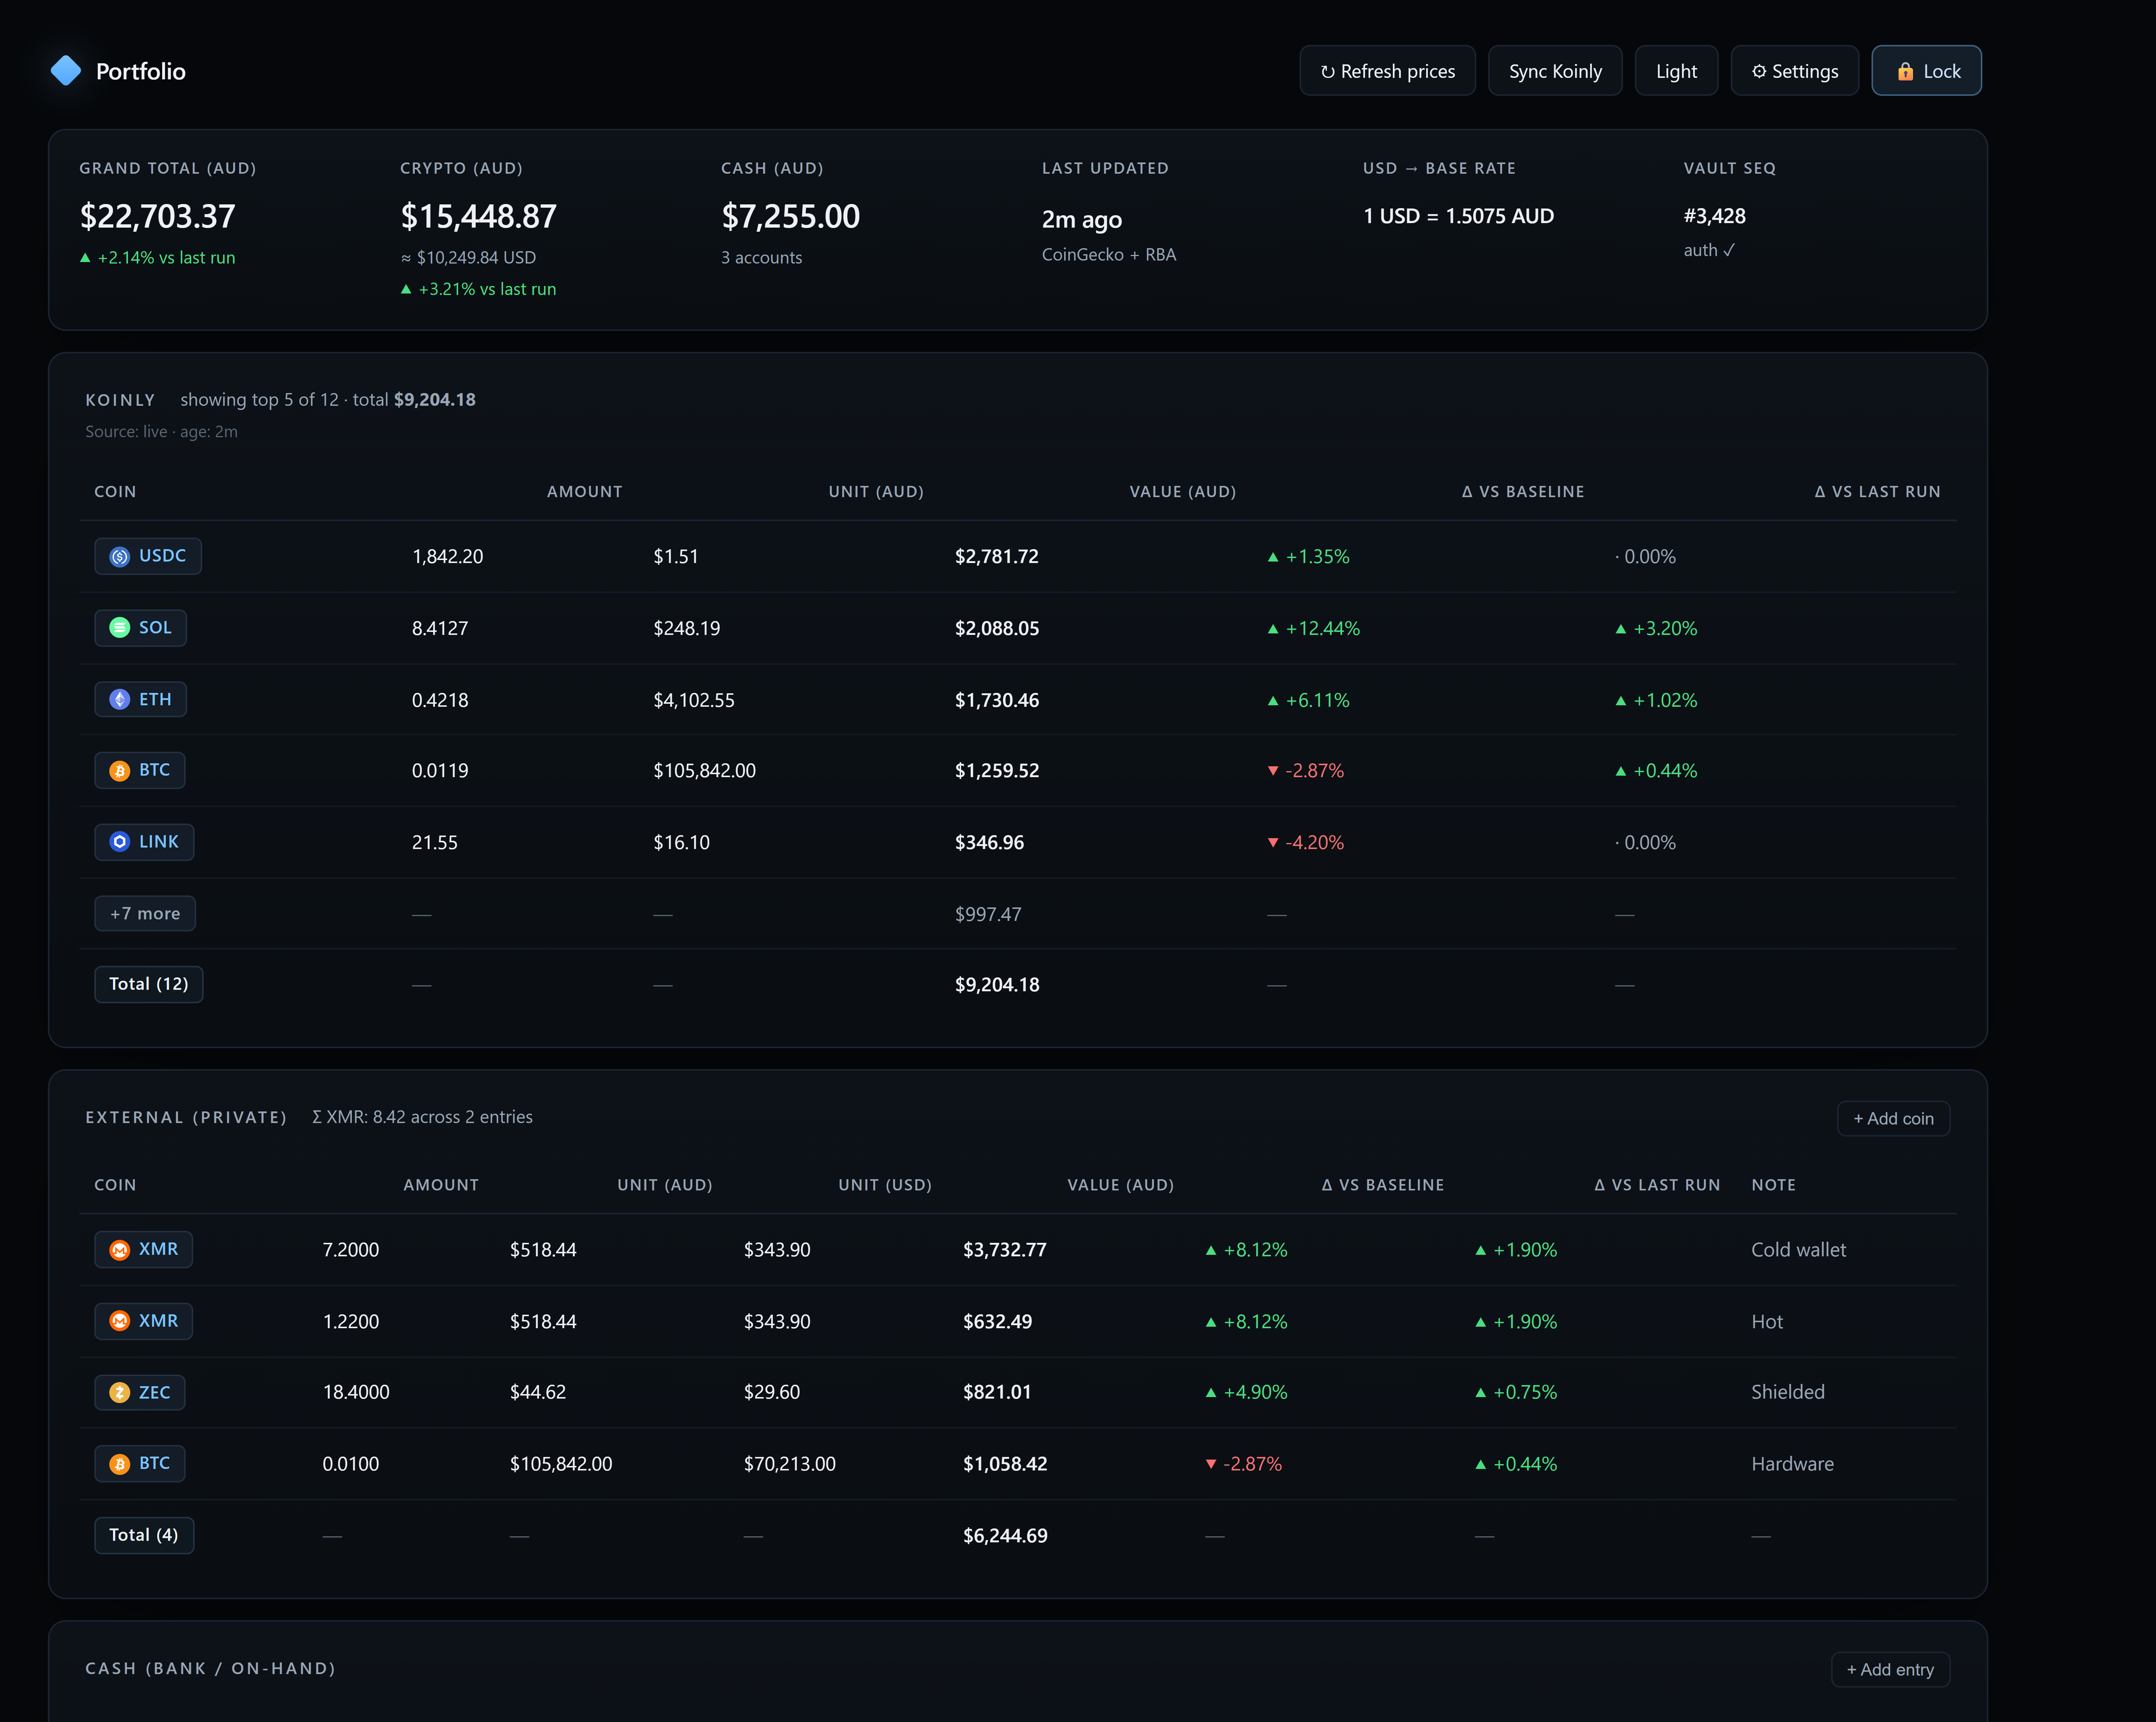This screenshot has height=1722, width=2156.
Task: Click the auth ✓ status
Action: [x=1709, y=250]
